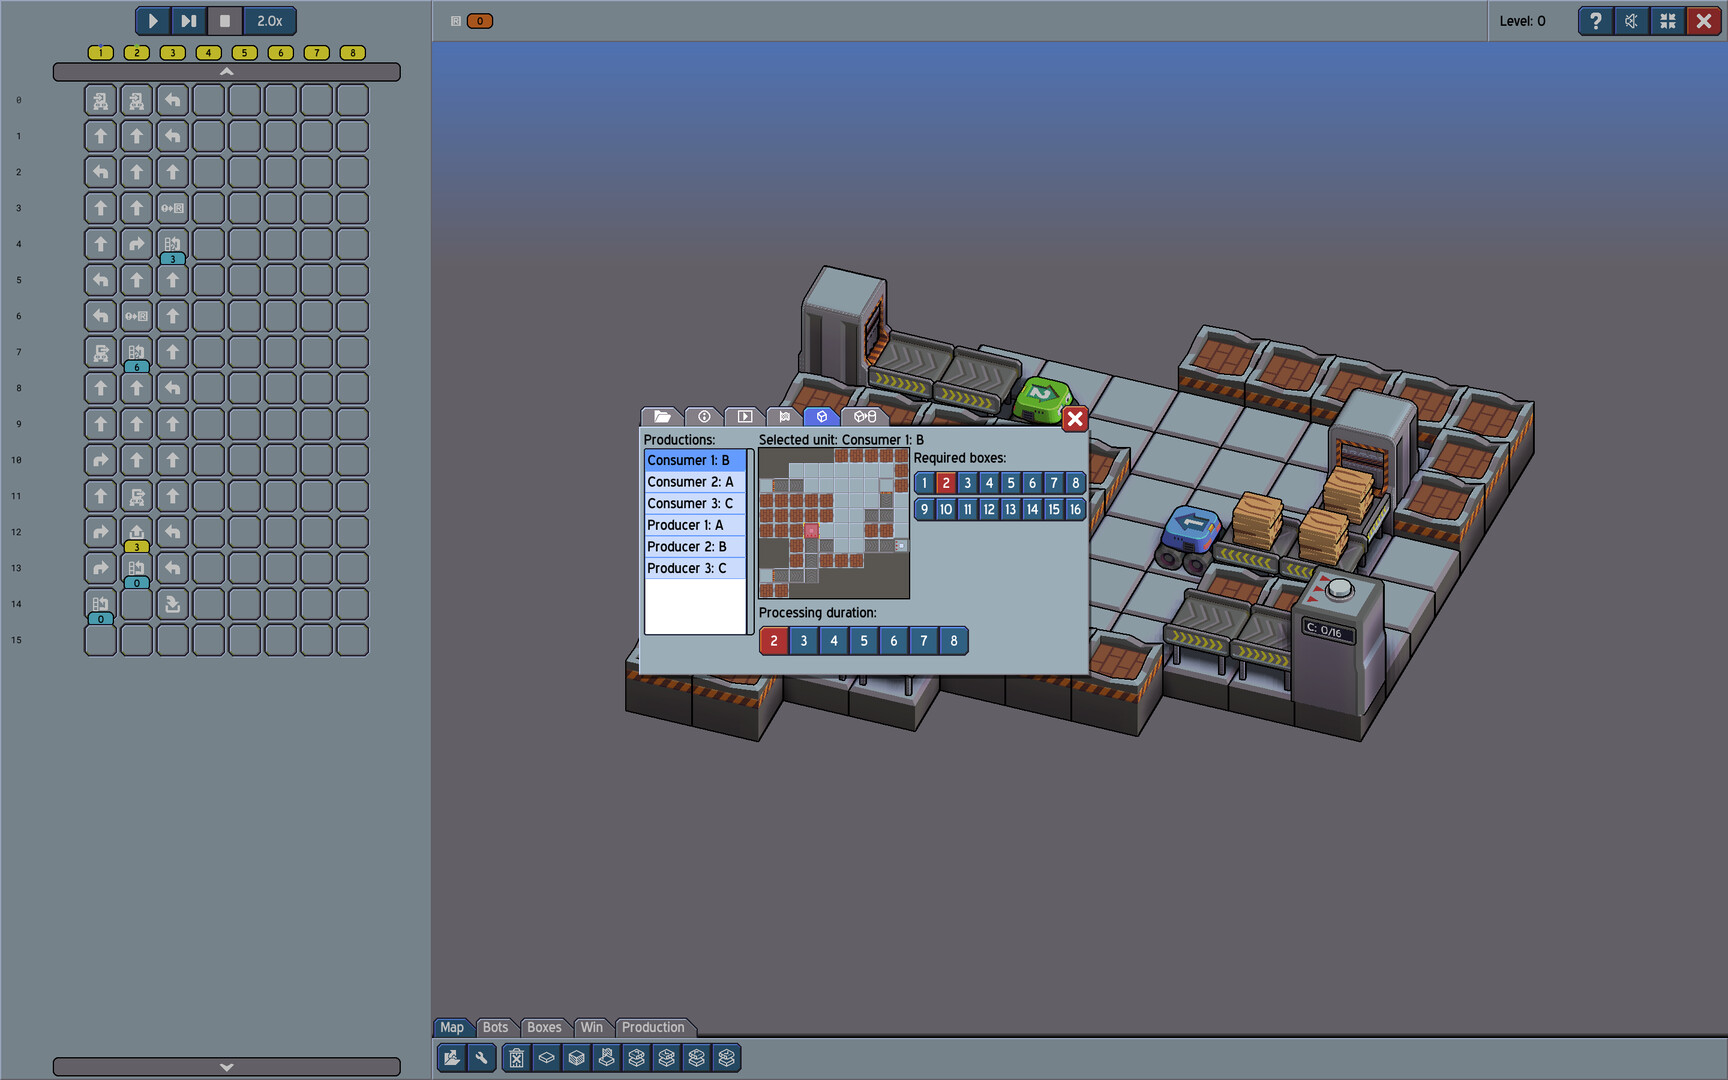Select the flat floor tile tool
Viewport: 1728px width, 1080px height.
546,1058
